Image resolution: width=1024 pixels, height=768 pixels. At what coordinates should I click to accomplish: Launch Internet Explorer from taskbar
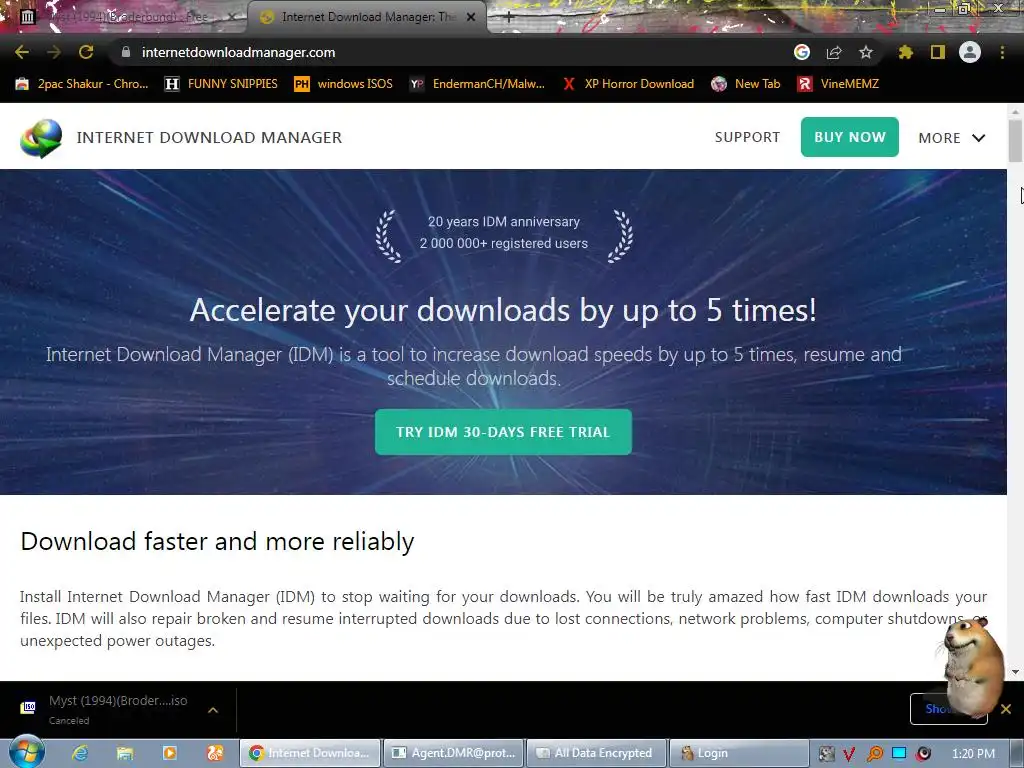pyautogui.click(x=80, y=753)
